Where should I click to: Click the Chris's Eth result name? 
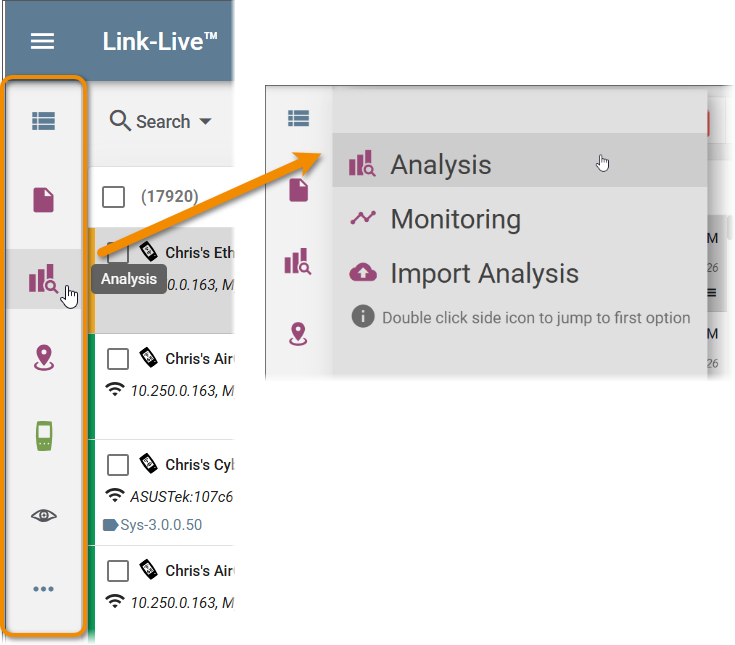(199, 253)
